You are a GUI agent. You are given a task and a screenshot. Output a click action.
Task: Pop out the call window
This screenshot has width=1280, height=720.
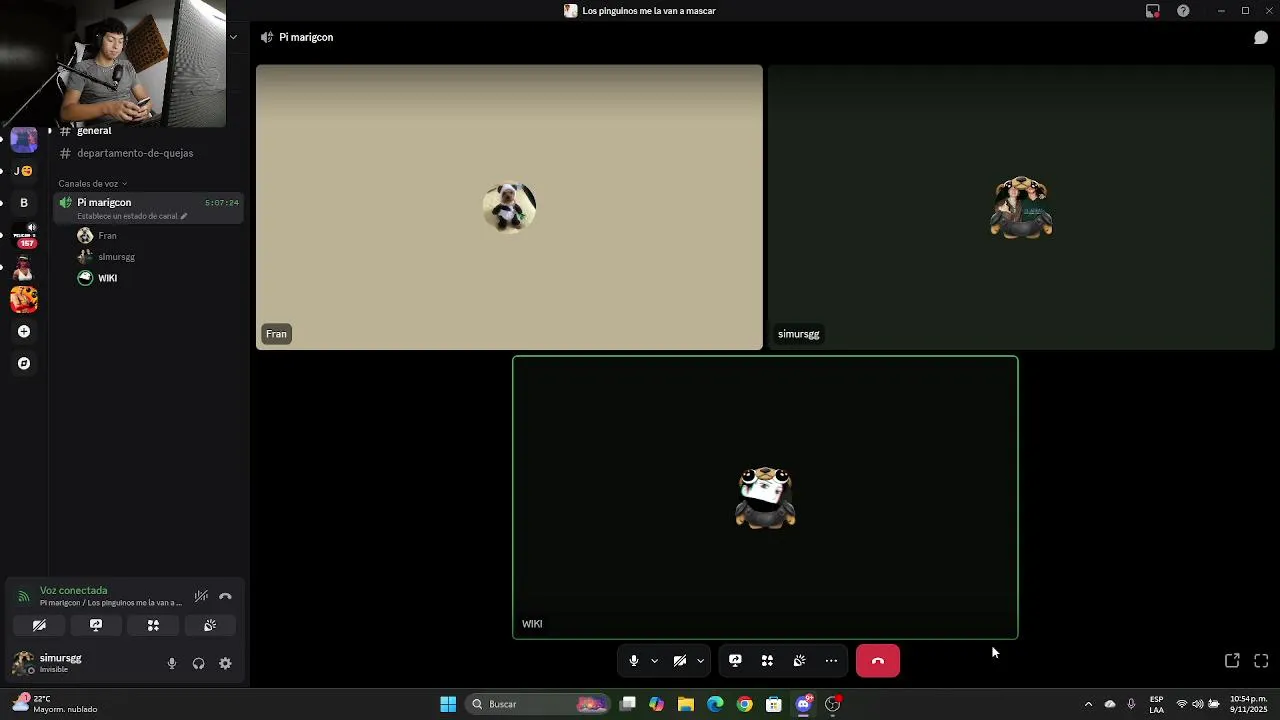1232,661
